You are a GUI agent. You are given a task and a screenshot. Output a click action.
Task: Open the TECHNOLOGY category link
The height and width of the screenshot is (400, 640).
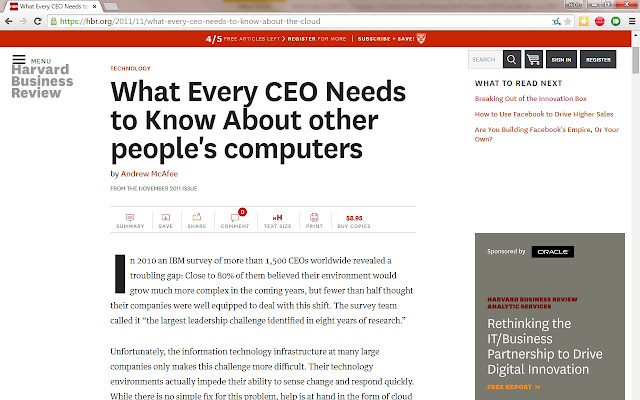(130, 69)
